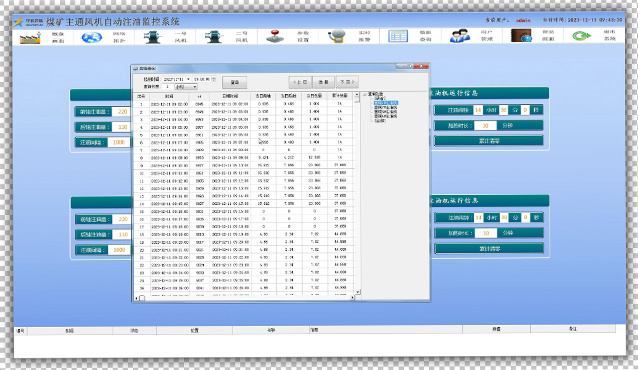
Task: Open the globe network topology icon
Action: click(x=91, y=37)
